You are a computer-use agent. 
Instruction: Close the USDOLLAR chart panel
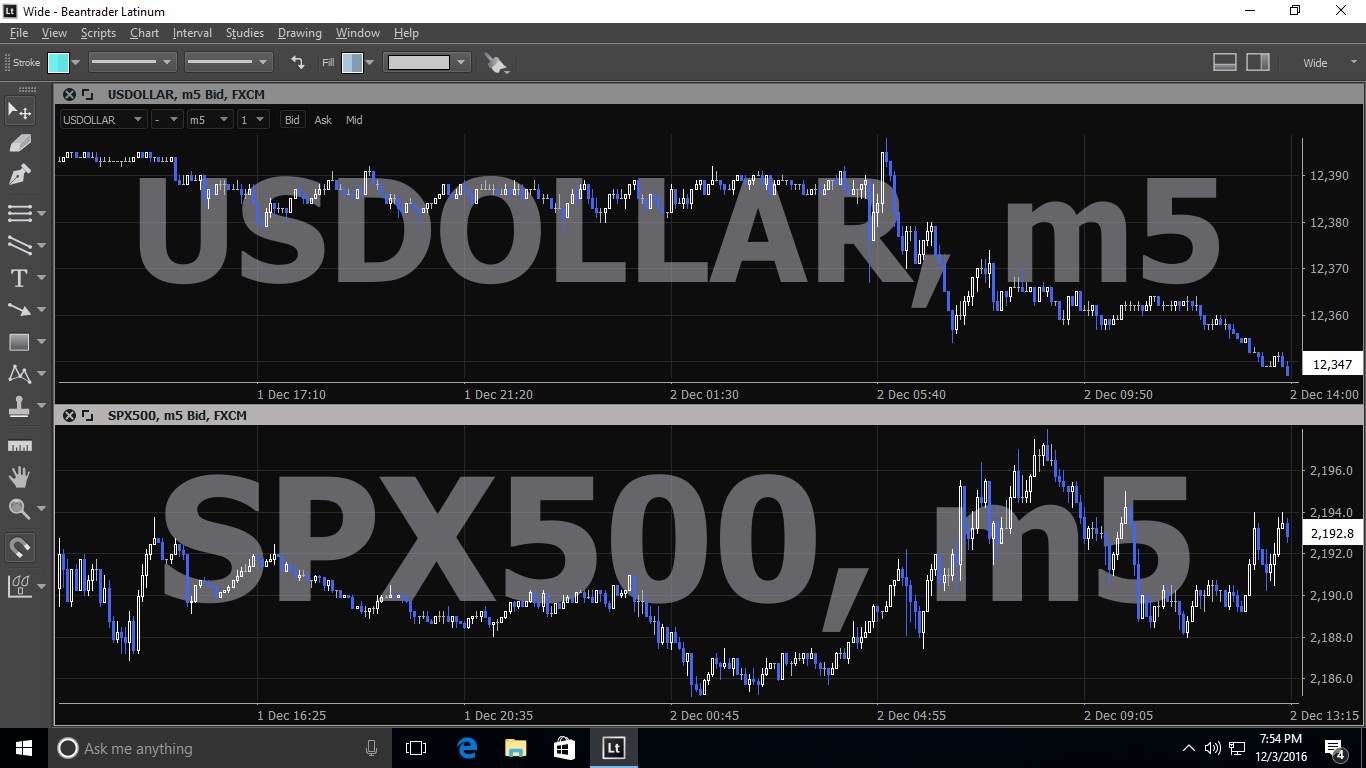click(x=69, y=94)
